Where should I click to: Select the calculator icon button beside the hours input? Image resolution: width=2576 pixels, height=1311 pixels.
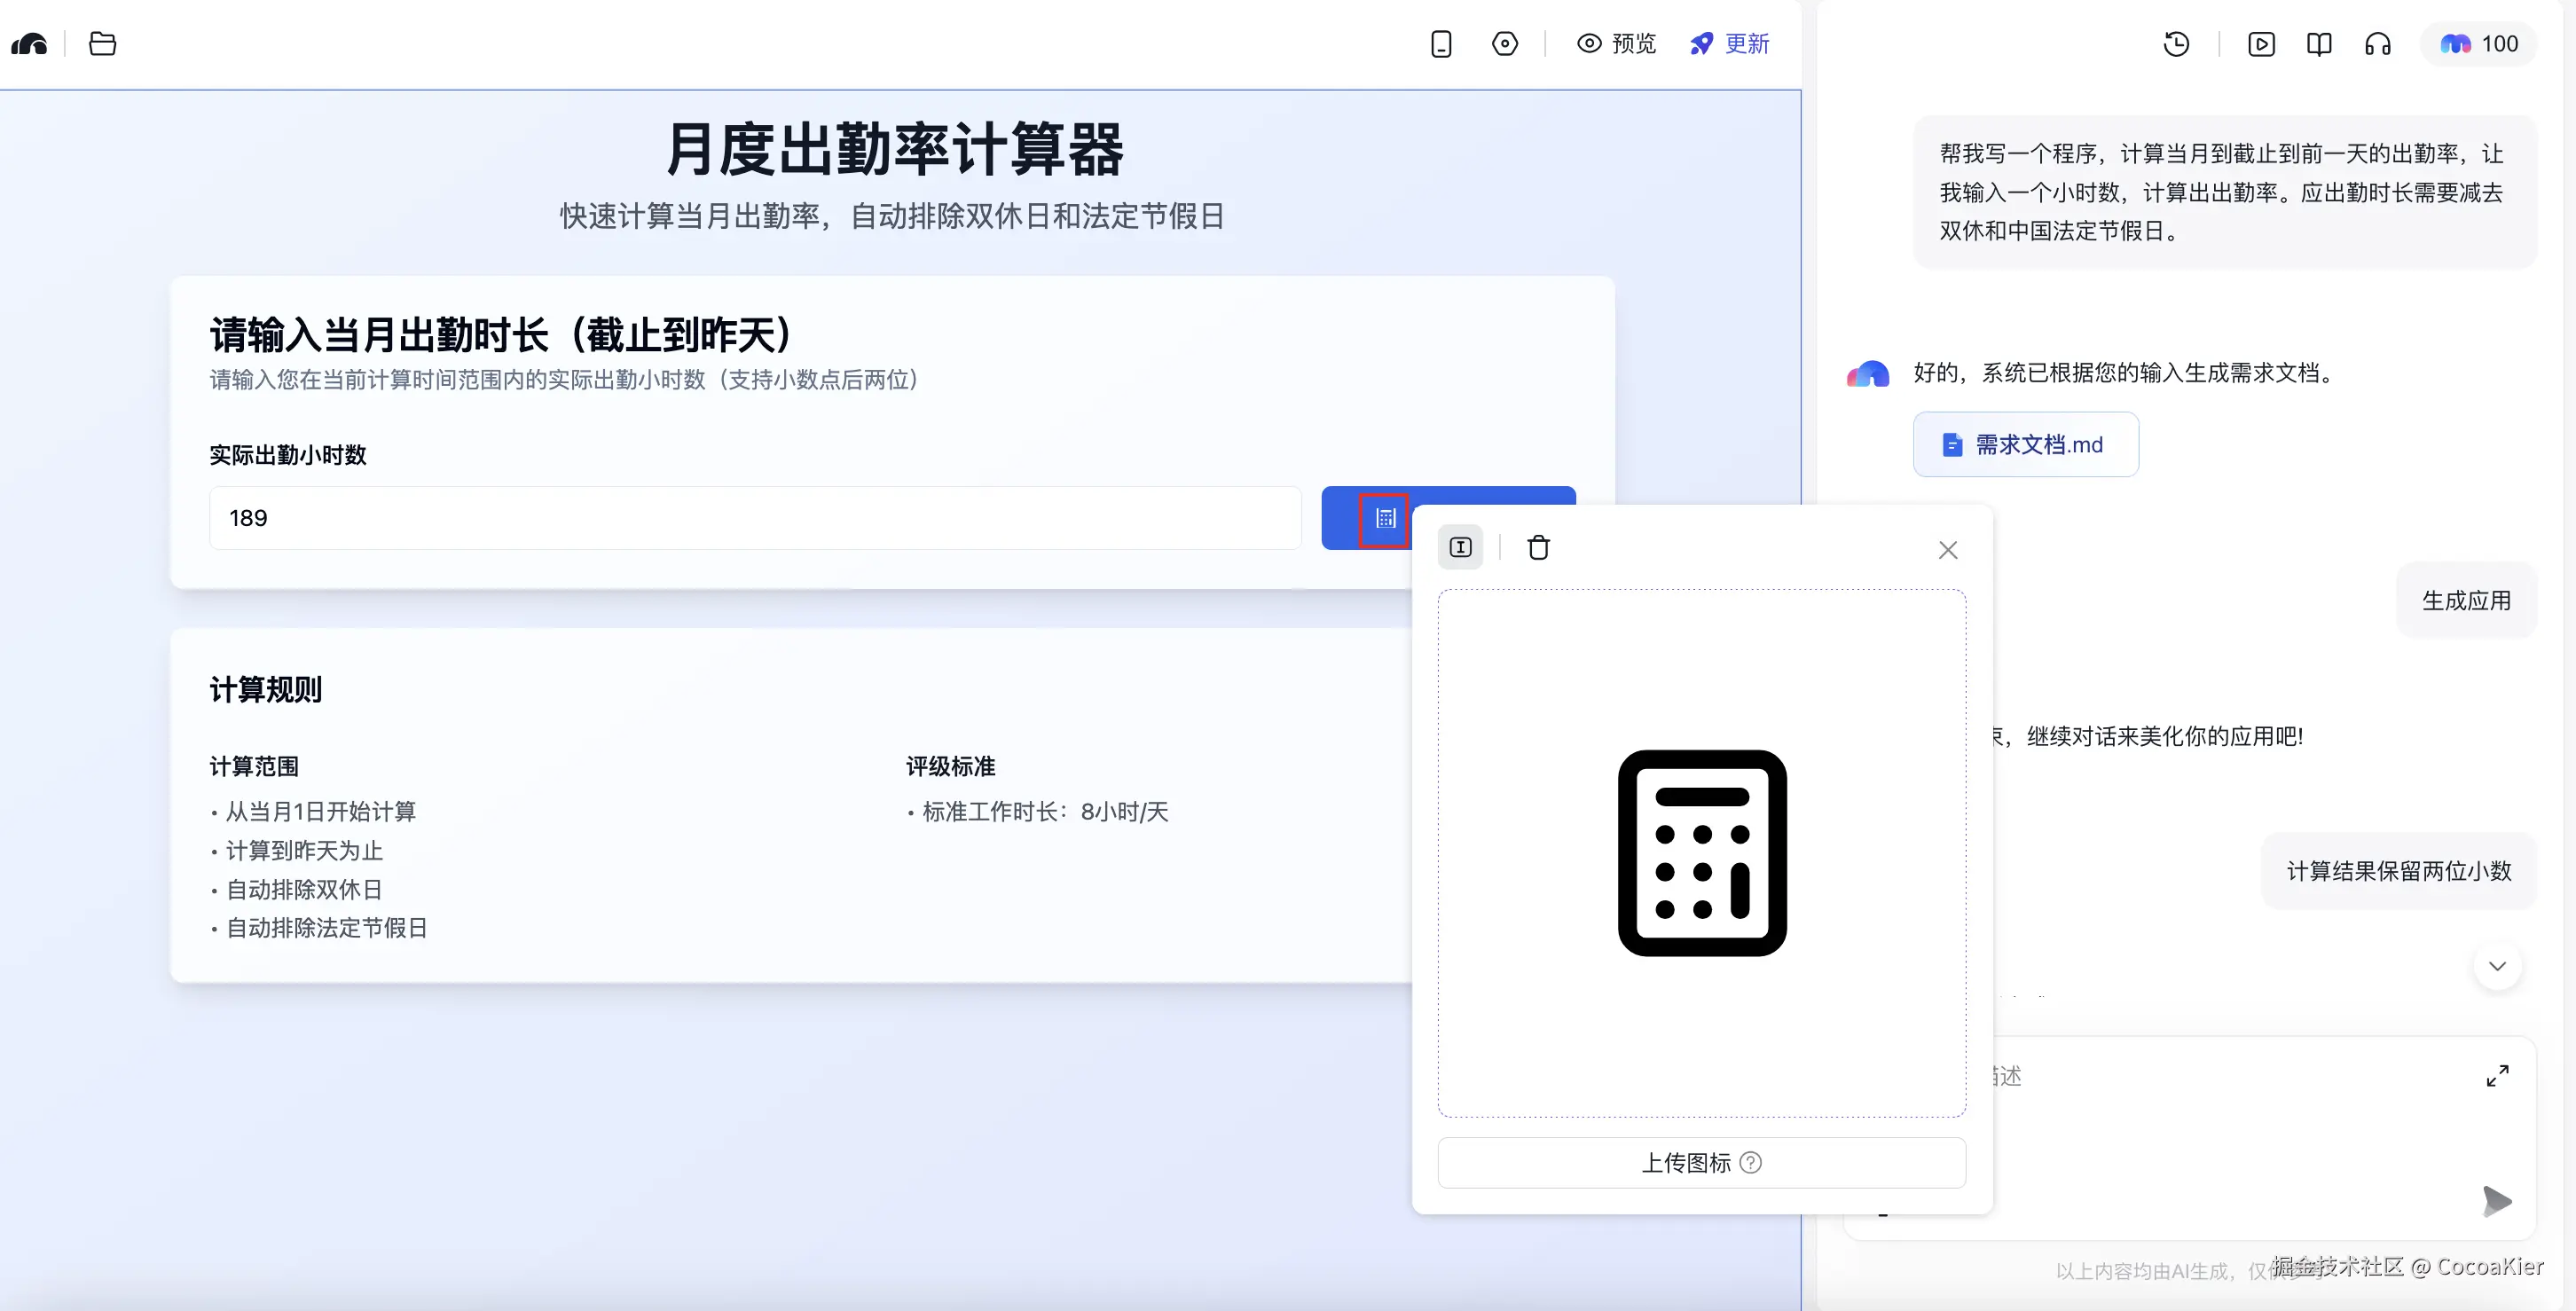1385,518
